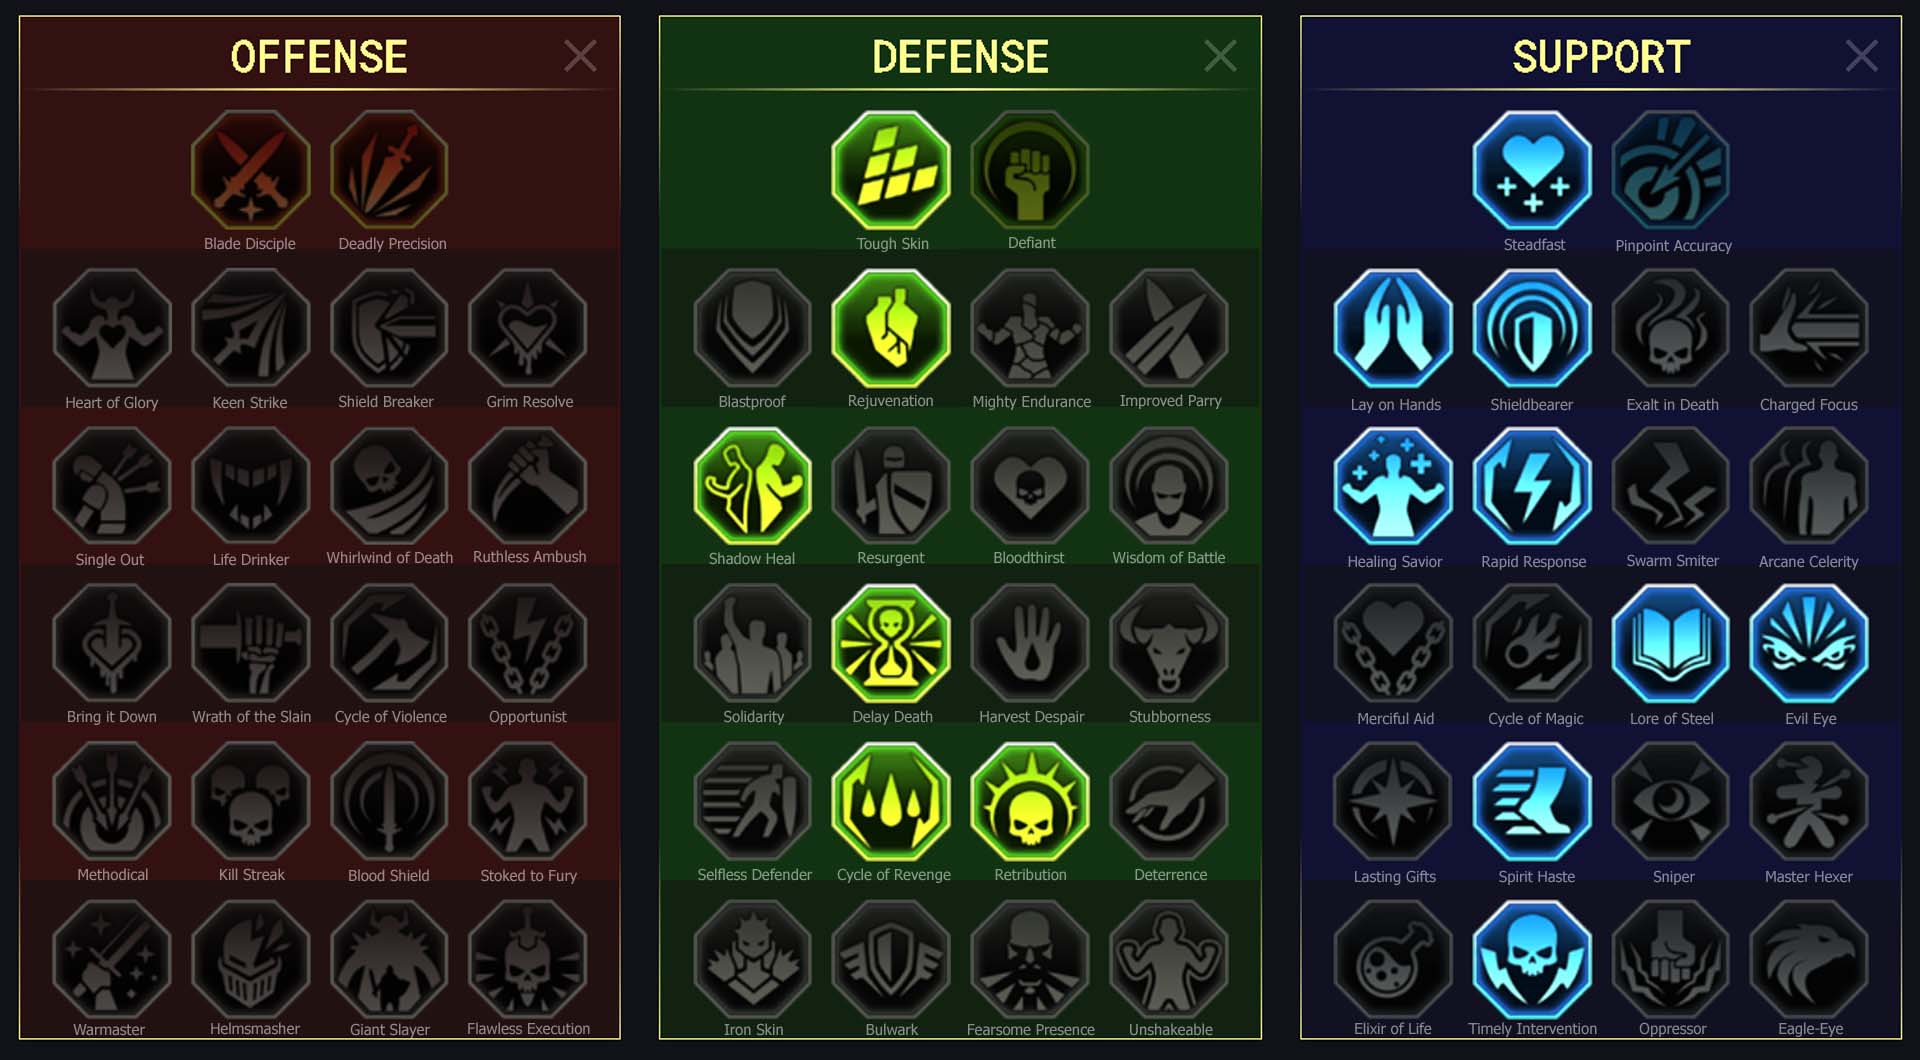The image size is (1920, 1060).
Task: Pick the Bulwark shield mastery
Action: click(x=891, y=958)
